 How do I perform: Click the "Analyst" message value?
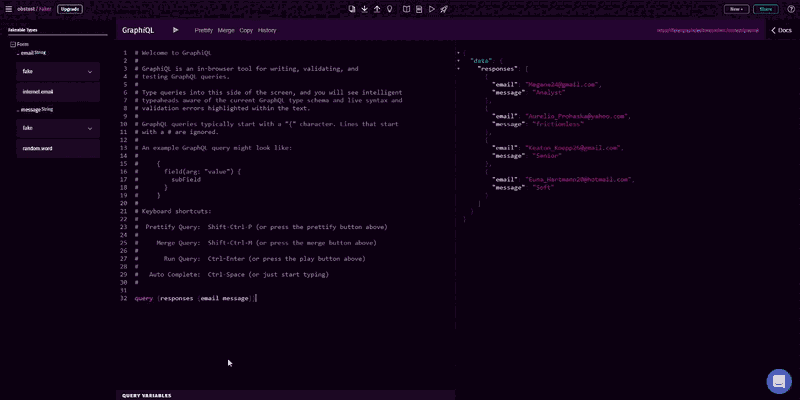(549, 92)
